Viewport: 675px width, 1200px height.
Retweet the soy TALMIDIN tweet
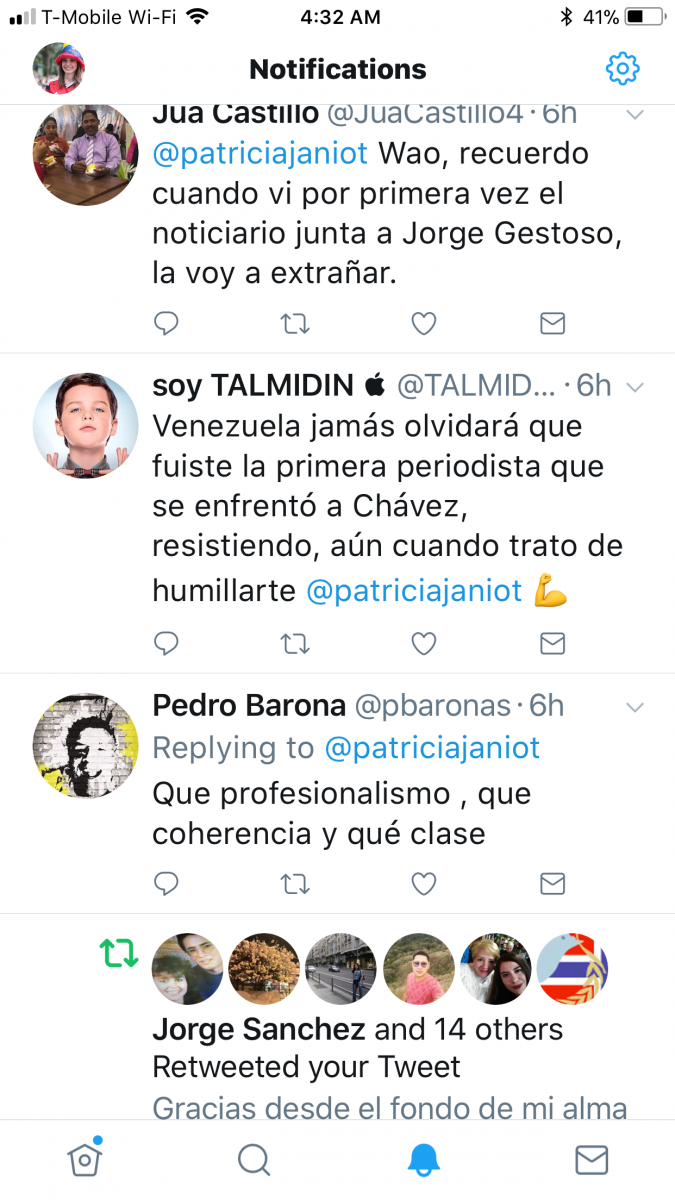click(295, 643)
